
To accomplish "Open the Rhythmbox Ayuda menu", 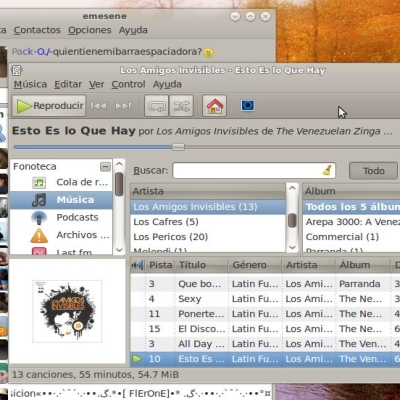I will click(167, 84).
